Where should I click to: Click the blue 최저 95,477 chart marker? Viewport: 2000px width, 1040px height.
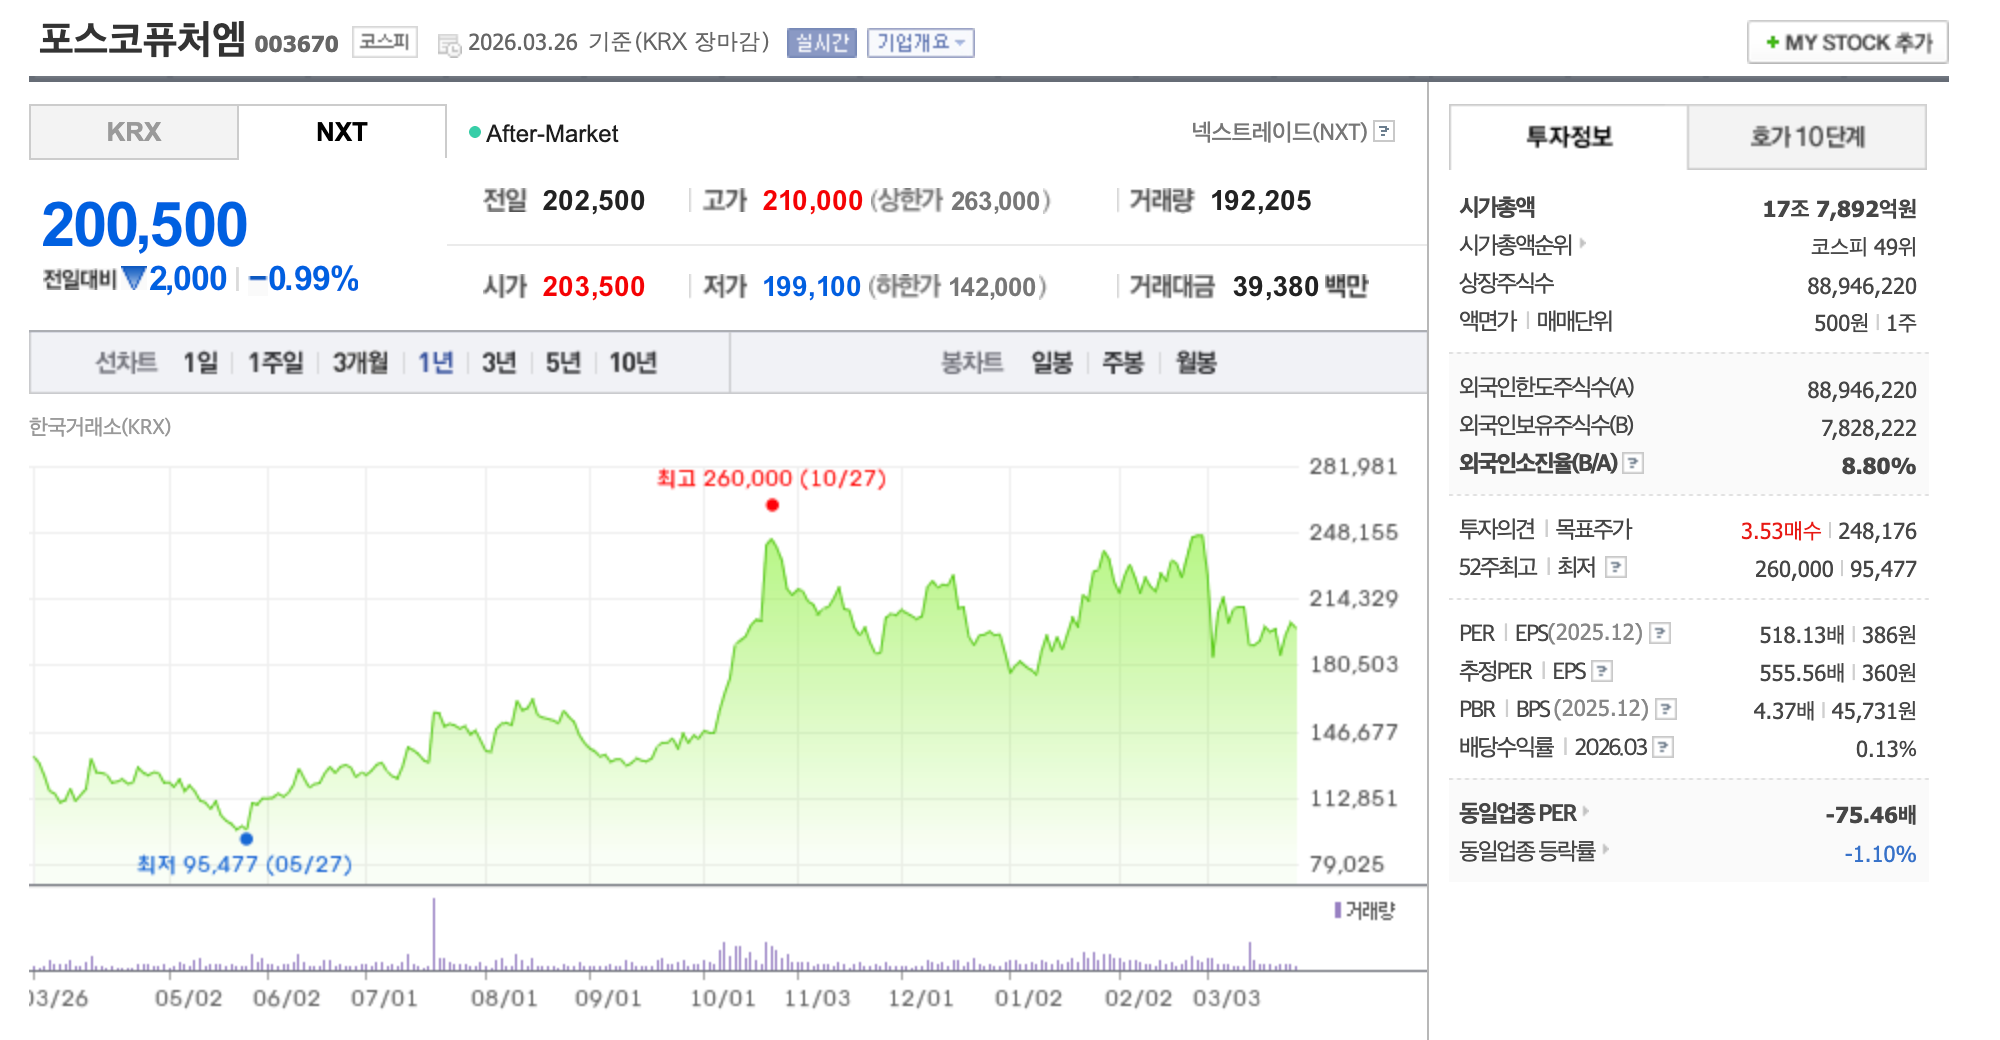(246, 839)
